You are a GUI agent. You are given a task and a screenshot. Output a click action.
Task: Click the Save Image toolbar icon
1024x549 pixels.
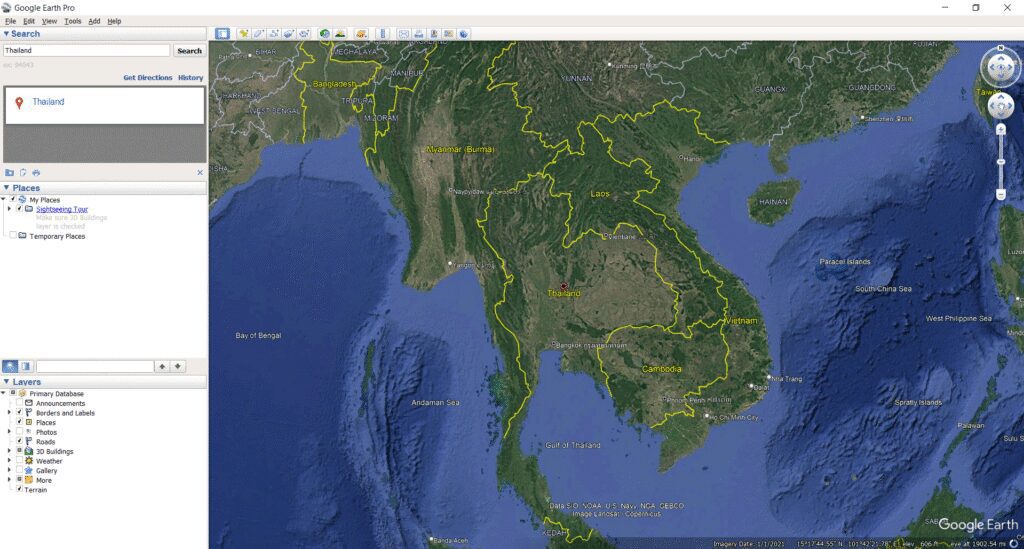(434, 33)
